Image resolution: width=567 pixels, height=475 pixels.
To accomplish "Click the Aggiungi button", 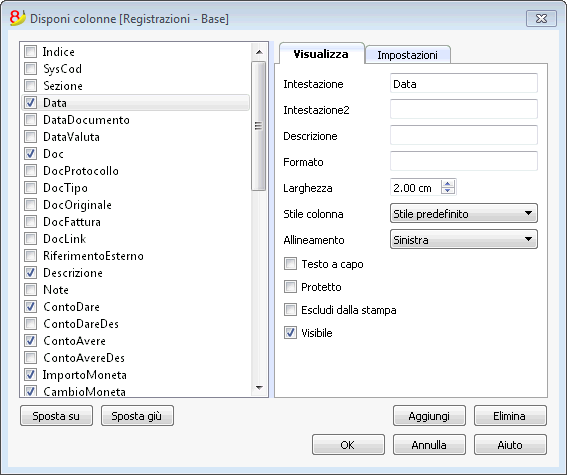I will [429, 416].
